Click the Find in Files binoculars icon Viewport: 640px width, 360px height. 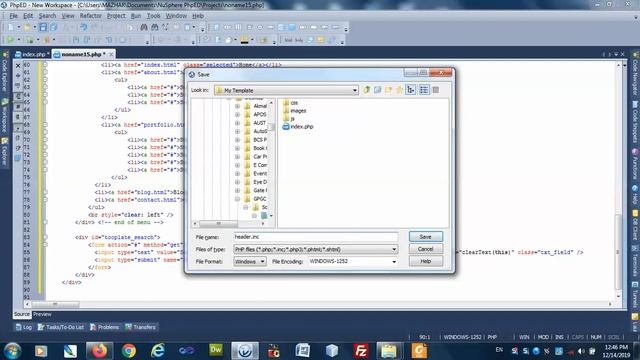coord(154,27)
